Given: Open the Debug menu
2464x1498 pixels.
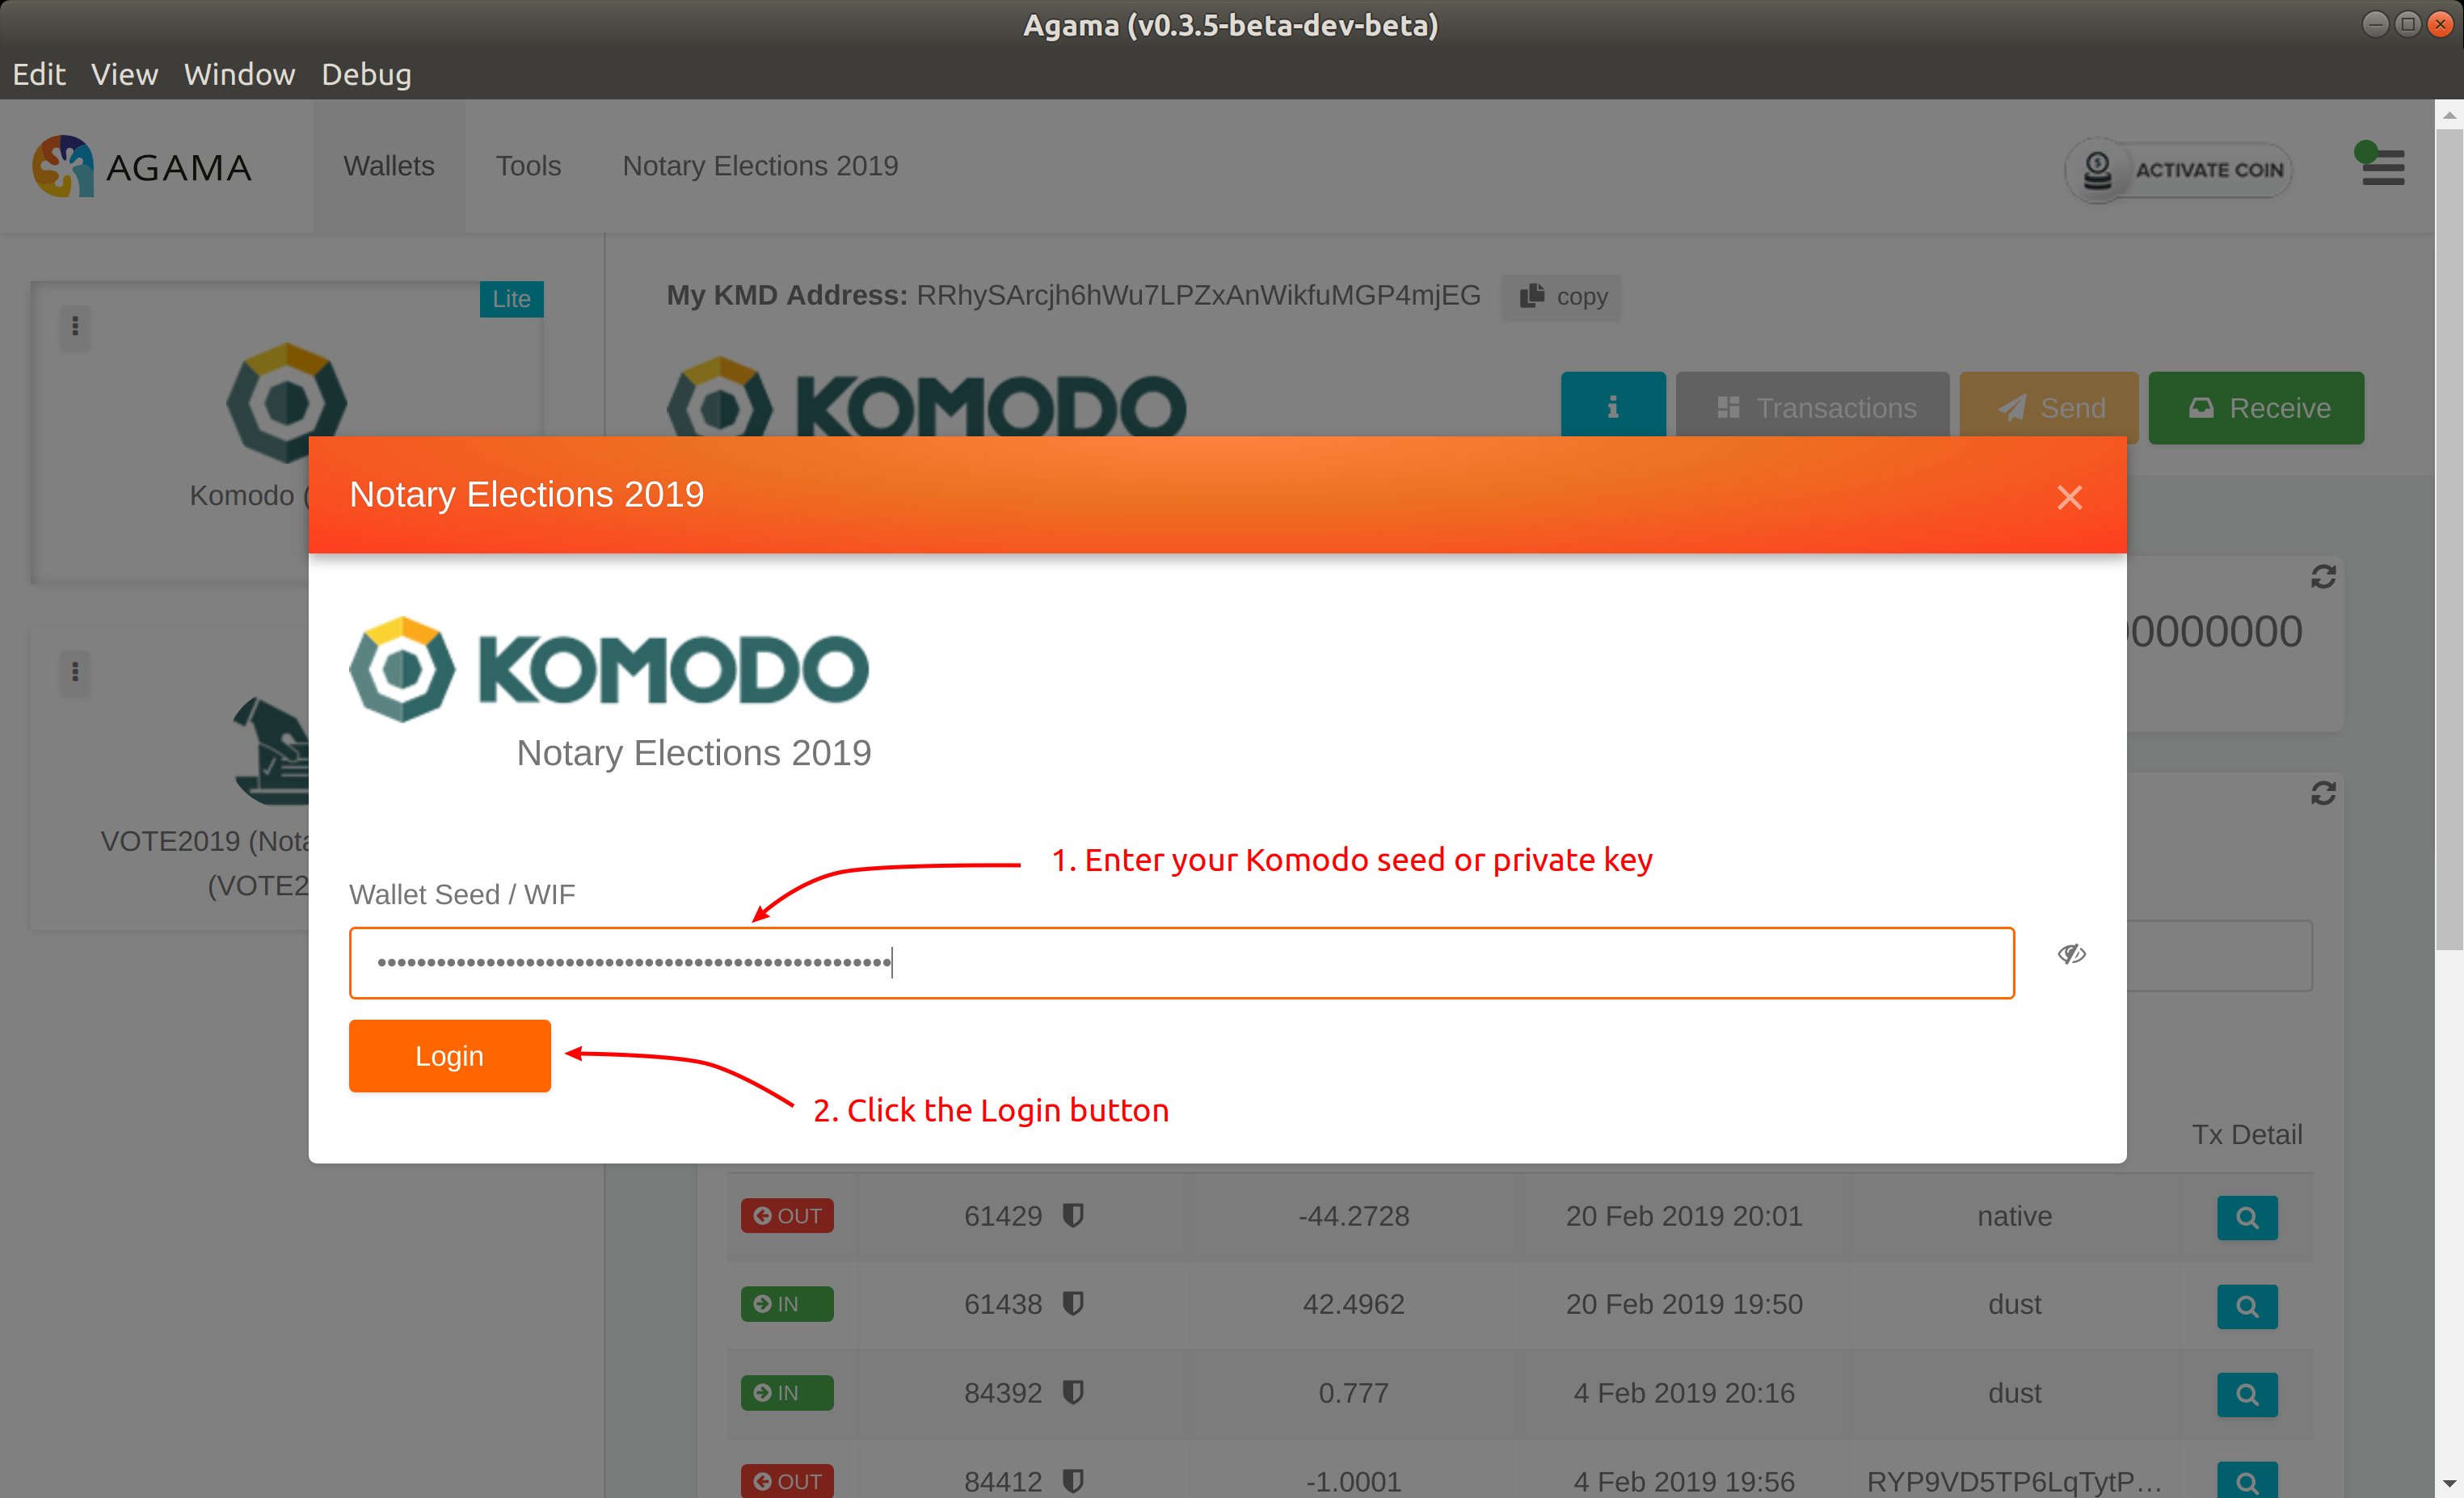Looking at the screenshot, I should point(366,75).
